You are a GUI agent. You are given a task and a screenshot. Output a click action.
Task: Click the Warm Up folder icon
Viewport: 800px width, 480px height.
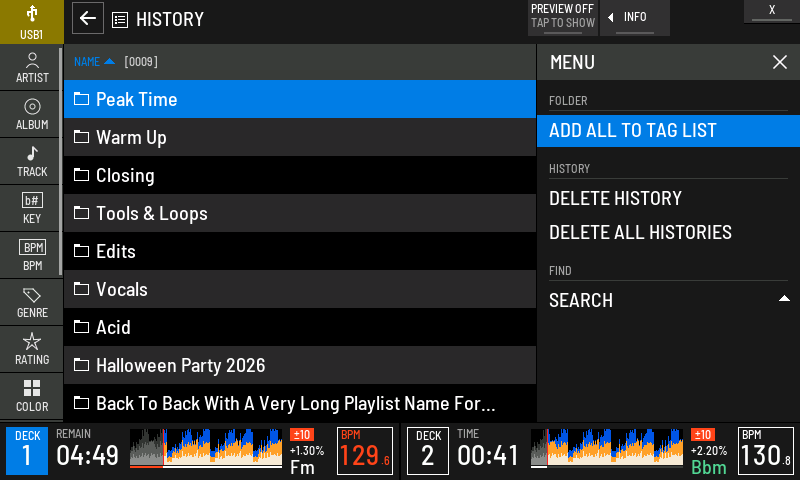(81, 137)
